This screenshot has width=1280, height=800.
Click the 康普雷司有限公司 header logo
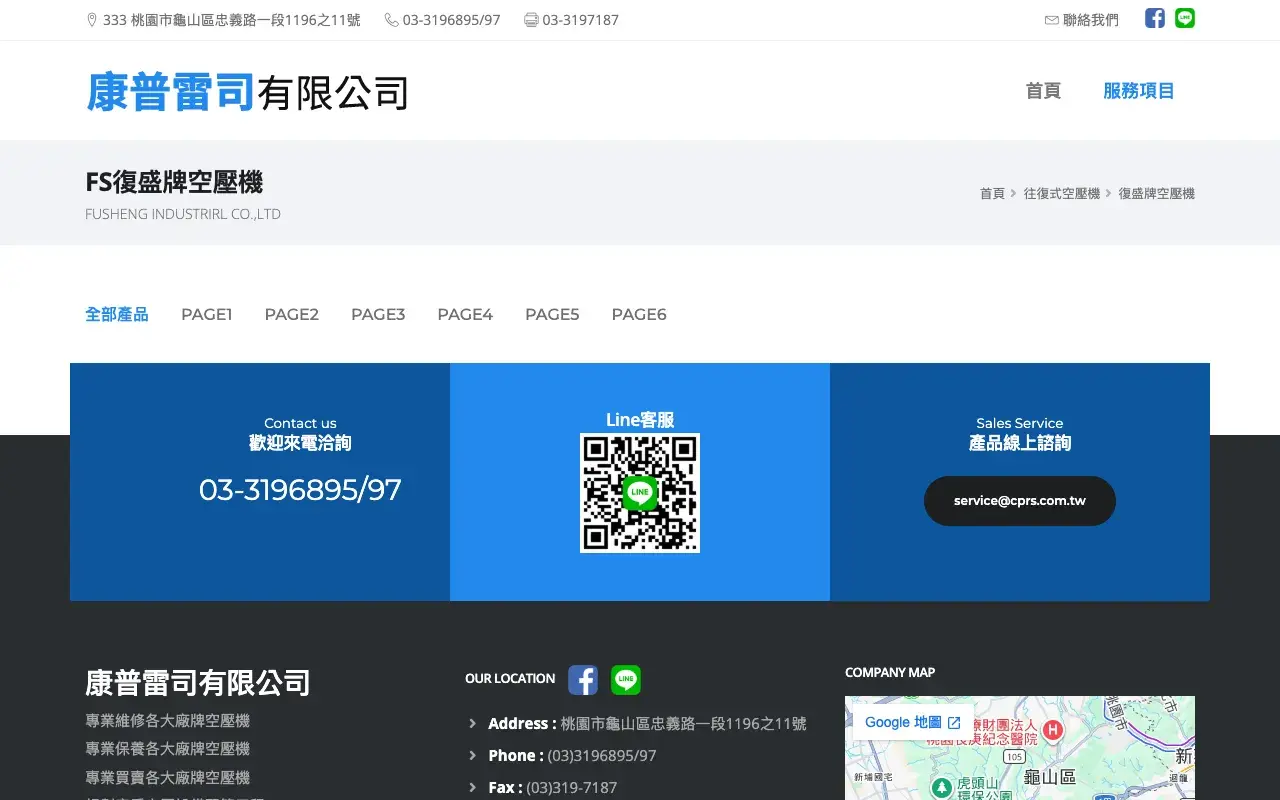[x=247, y=92]
